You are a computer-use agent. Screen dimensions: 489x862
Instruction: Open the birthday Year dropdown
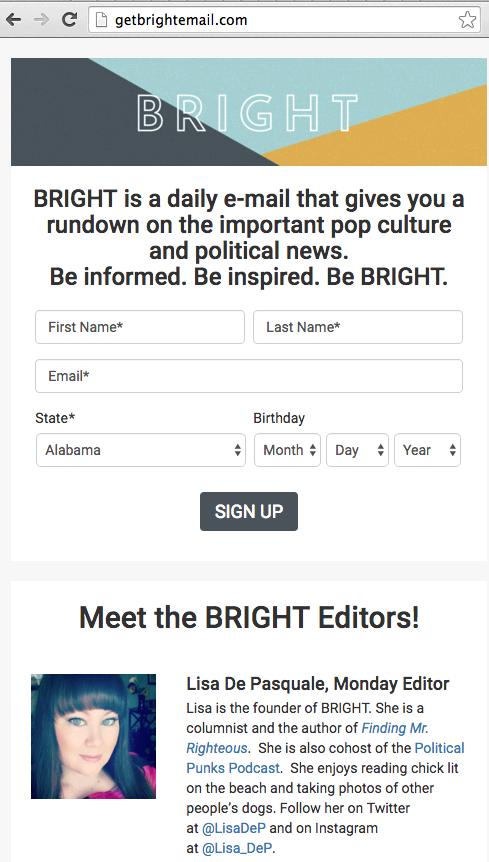427,450
